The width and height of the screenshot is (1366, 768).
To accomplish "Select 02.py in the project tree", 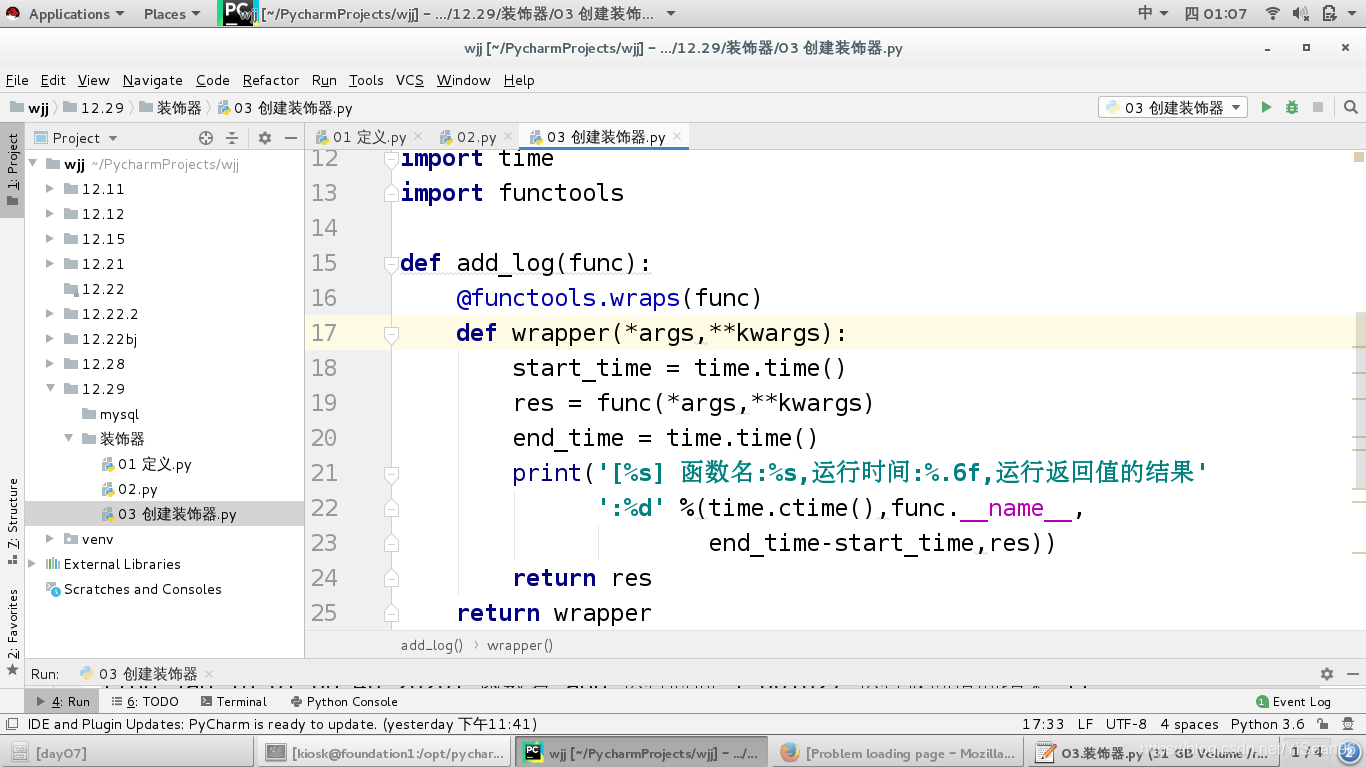I will point(138,489).
